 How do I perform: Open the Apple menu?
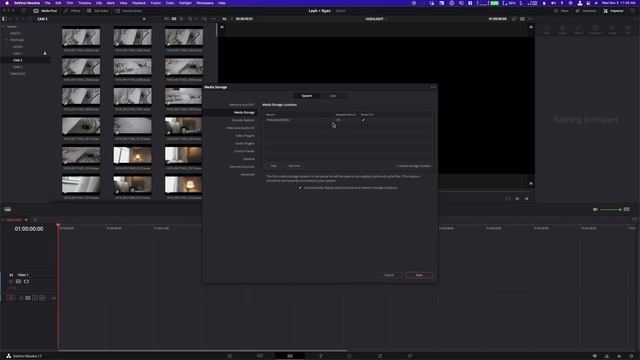pyautogui.click(x=7, y=3)
